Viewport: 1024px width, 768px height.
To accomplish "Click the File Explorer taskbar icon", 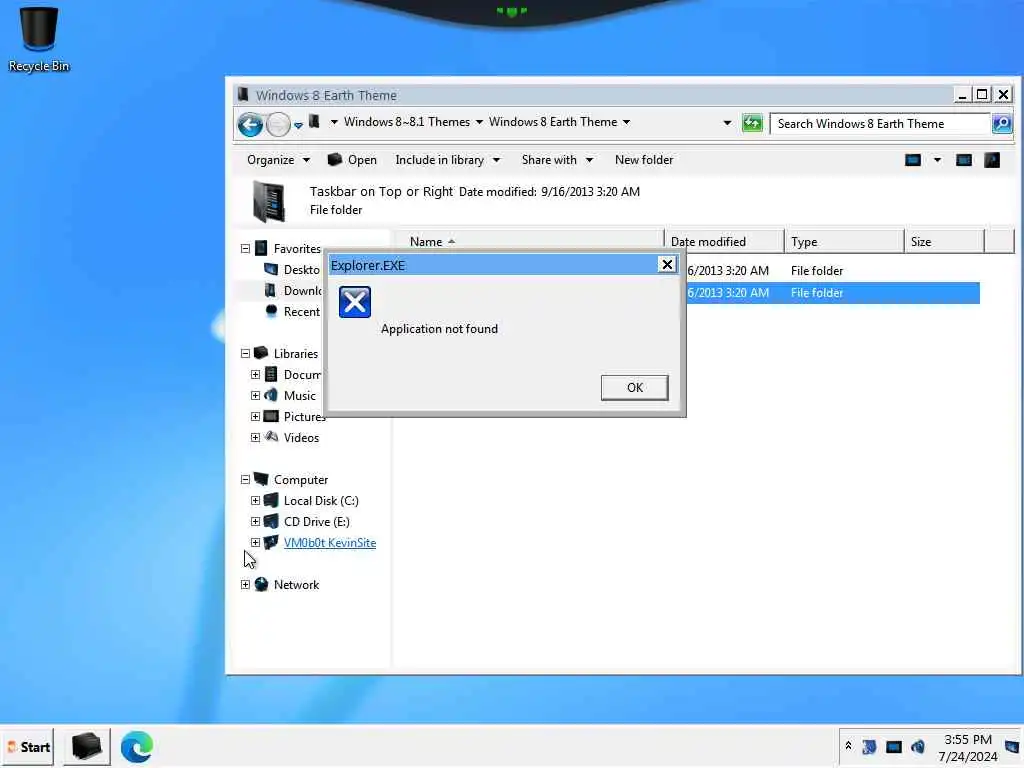I will [86, 746].
